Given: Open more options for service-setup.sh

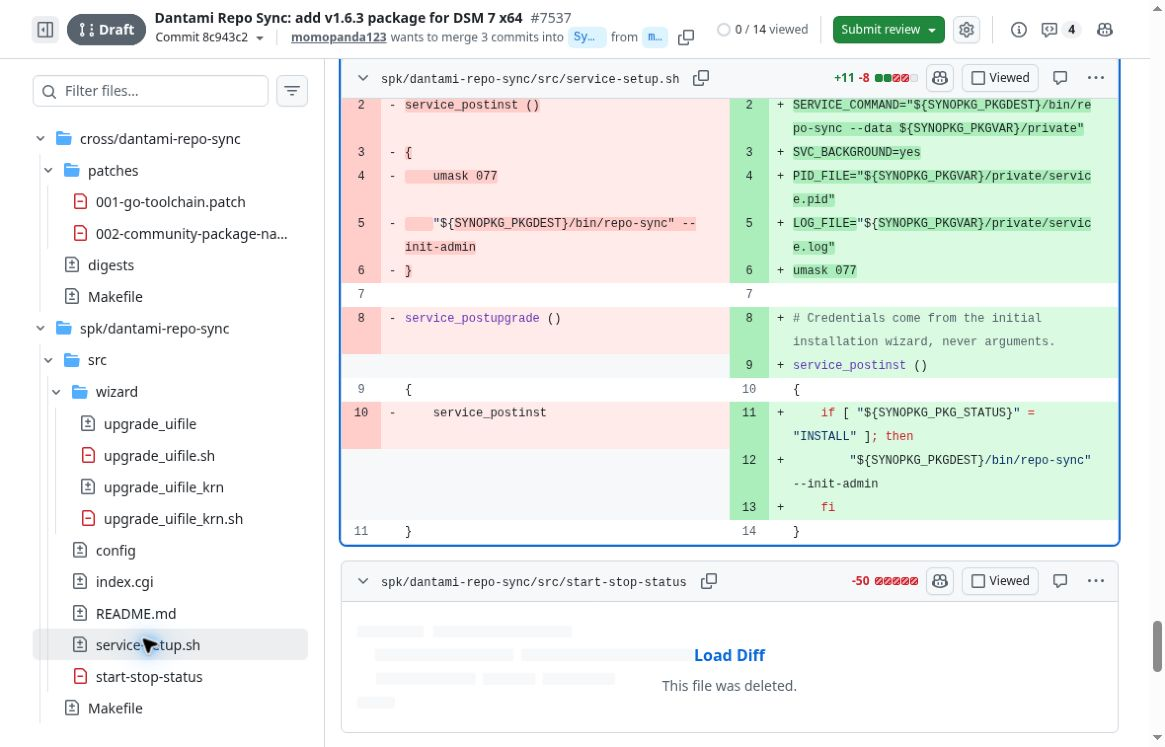Looking at the screenshot, I should pos(1096,78).
